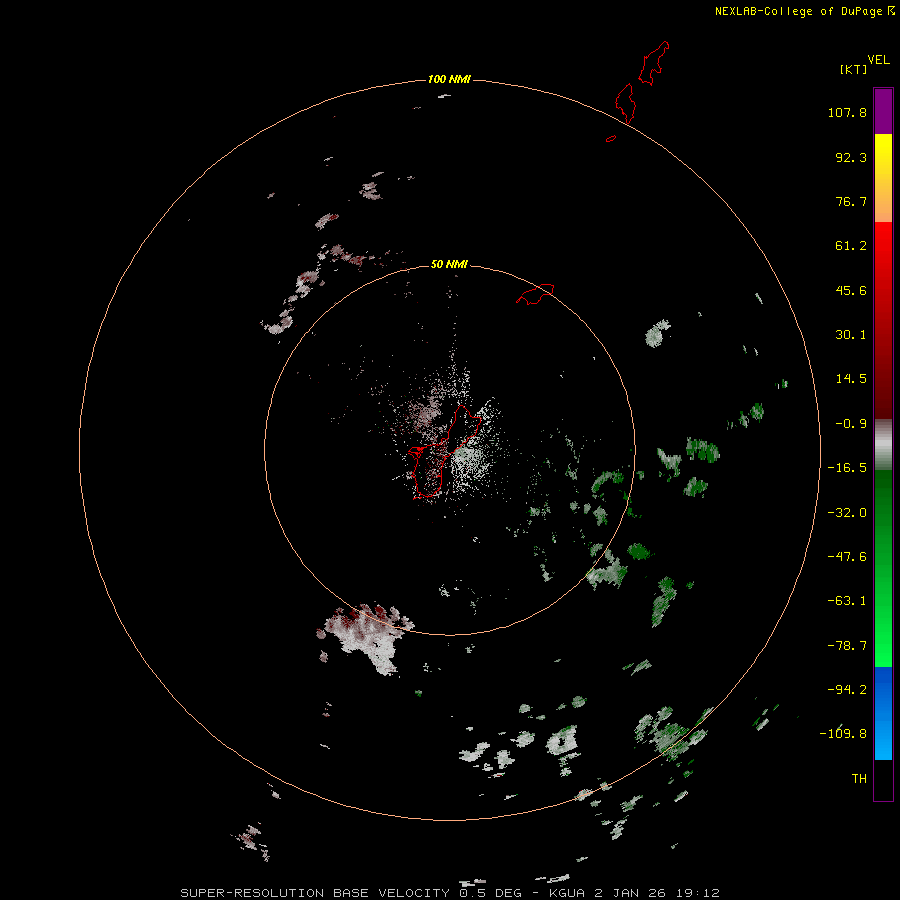The width and height of the screenshot is (900, 900).
Task: Click the KGUA station identifier in caption
Action: point(568,893)
